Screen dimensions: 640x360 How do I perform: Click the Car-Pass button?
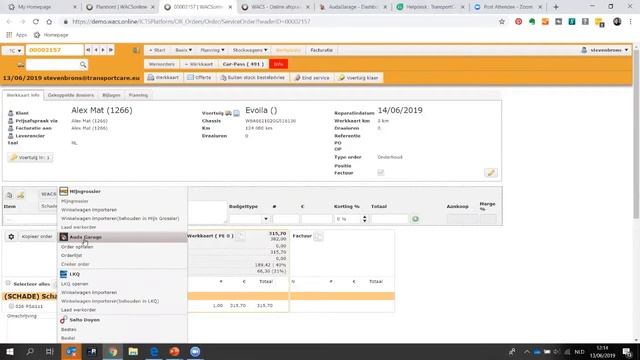pyautogui.click(x=243, y=64)
